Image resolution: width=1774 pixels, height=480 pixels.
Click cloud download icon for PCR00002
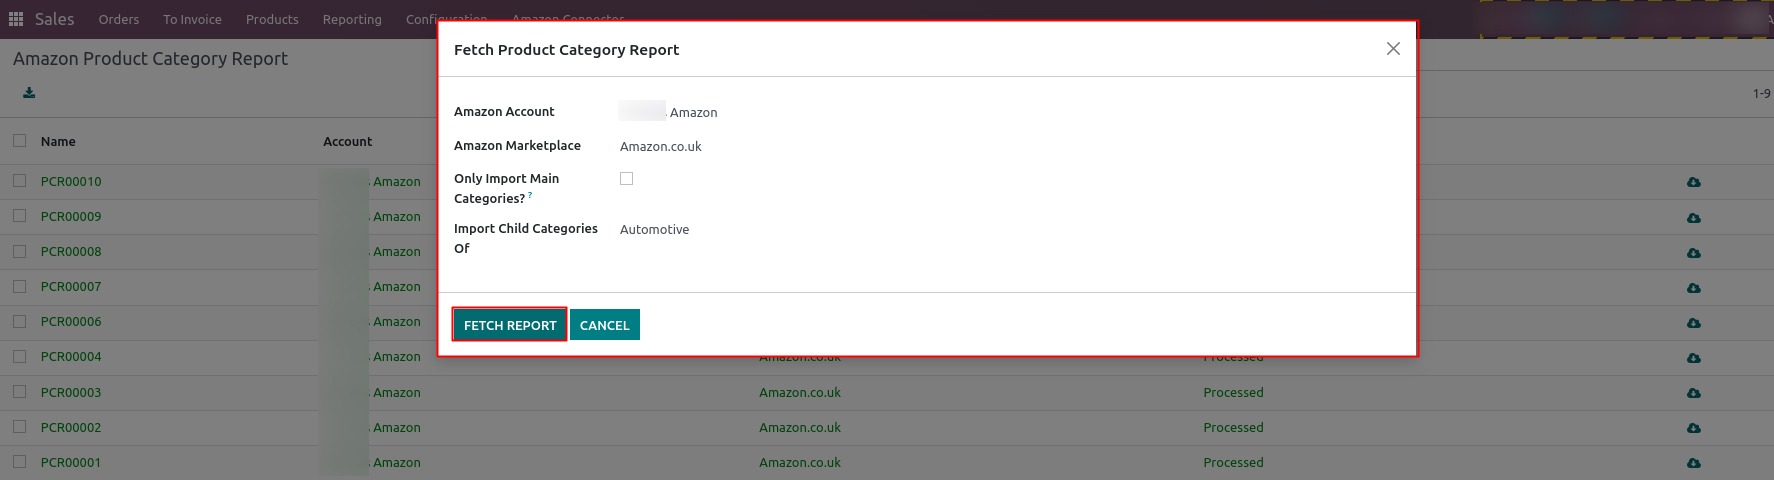point(1693,428)
